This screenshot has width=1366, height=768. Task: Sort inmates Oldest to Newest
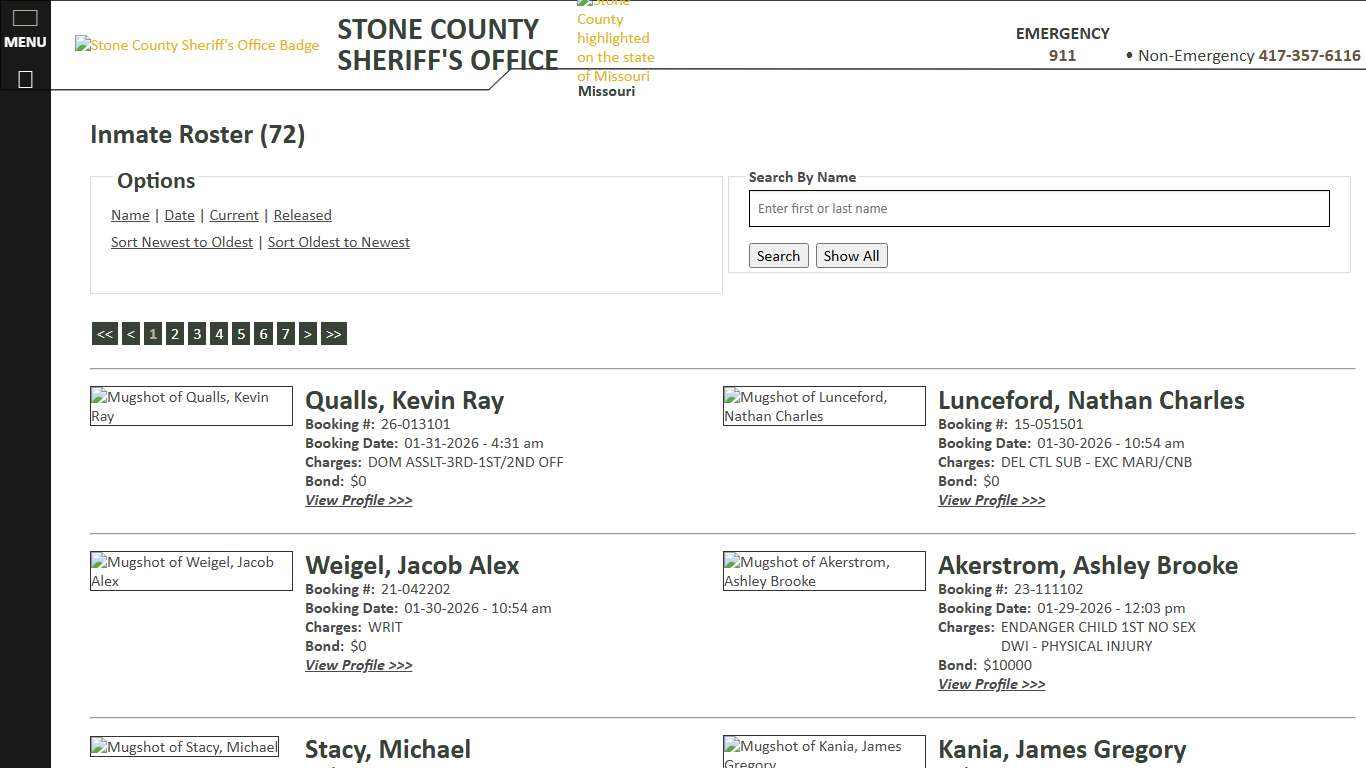338,241
